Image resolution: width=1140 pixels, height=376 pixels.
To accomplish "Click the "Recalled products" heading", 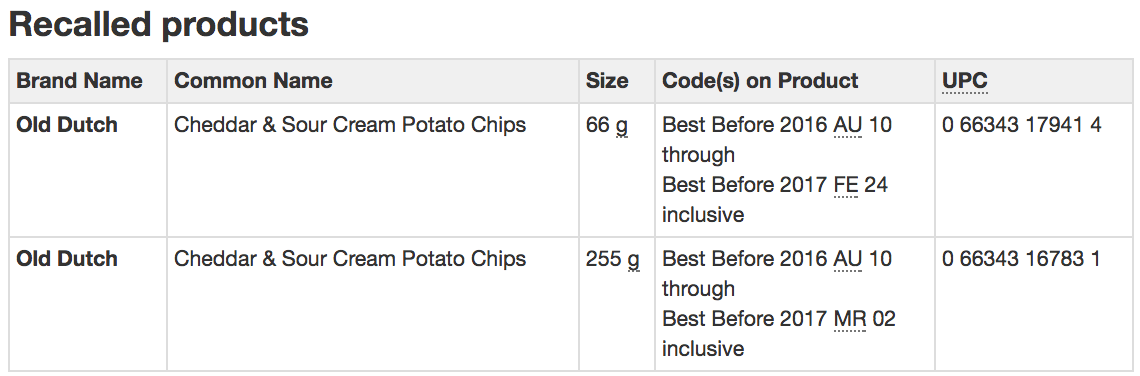I will (x=158, y=25).
